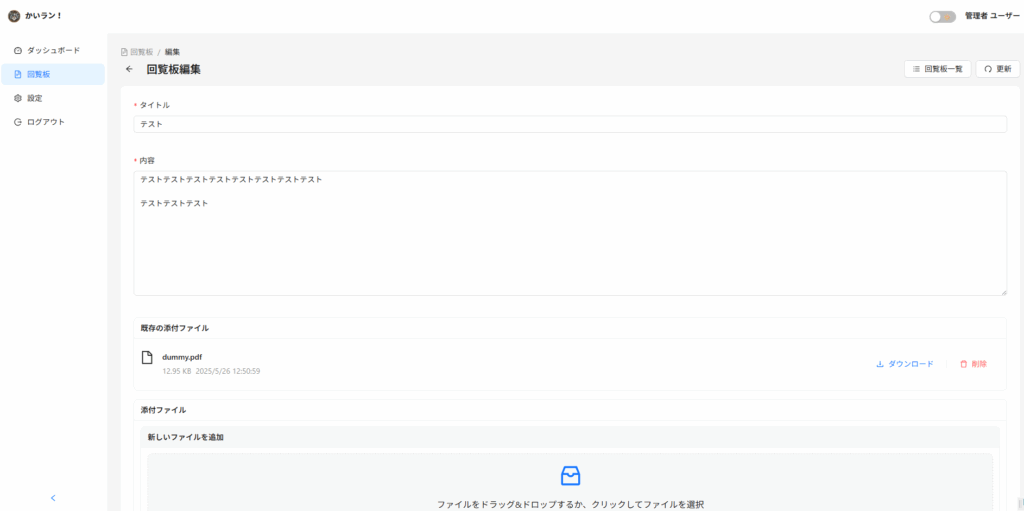Click the 新しいファイルを追加 header
The width and height of the screenshot is (1024, 511).
coord(570,437)
